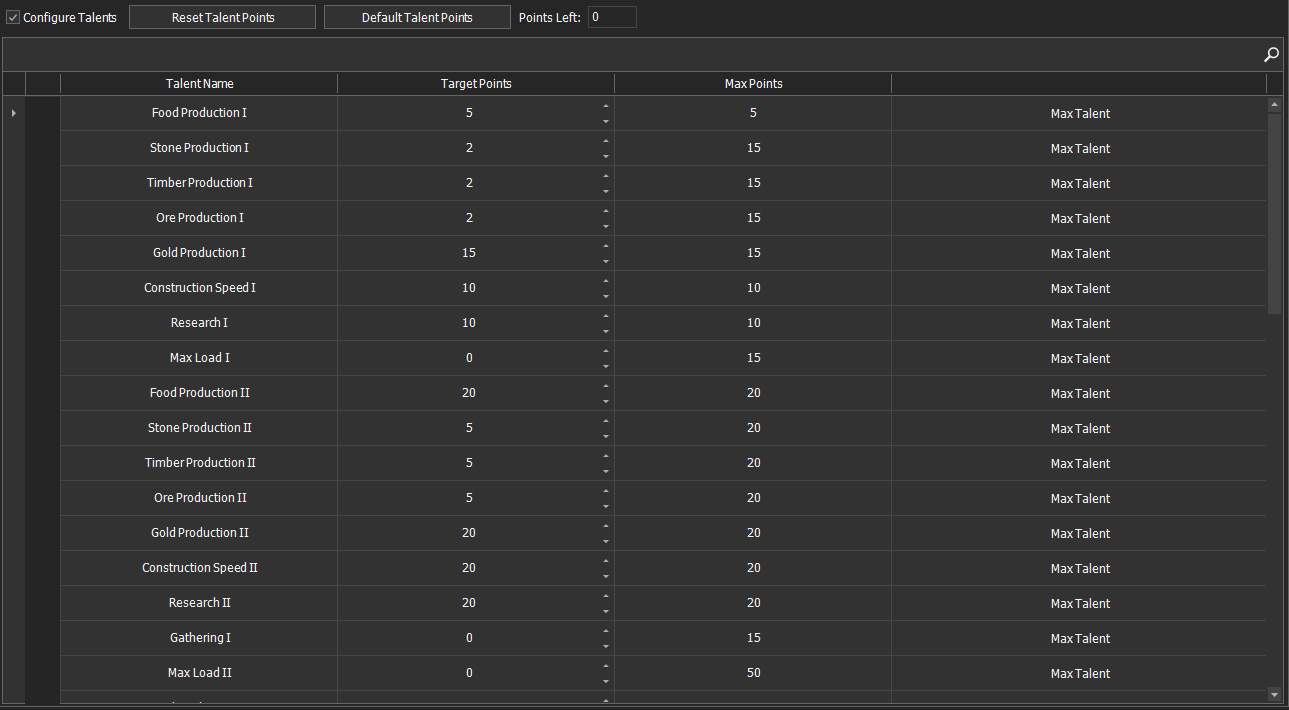This screenshot has width=1289, height=710.
Task: Sort by the Talent Name column header
Action: 199,83
